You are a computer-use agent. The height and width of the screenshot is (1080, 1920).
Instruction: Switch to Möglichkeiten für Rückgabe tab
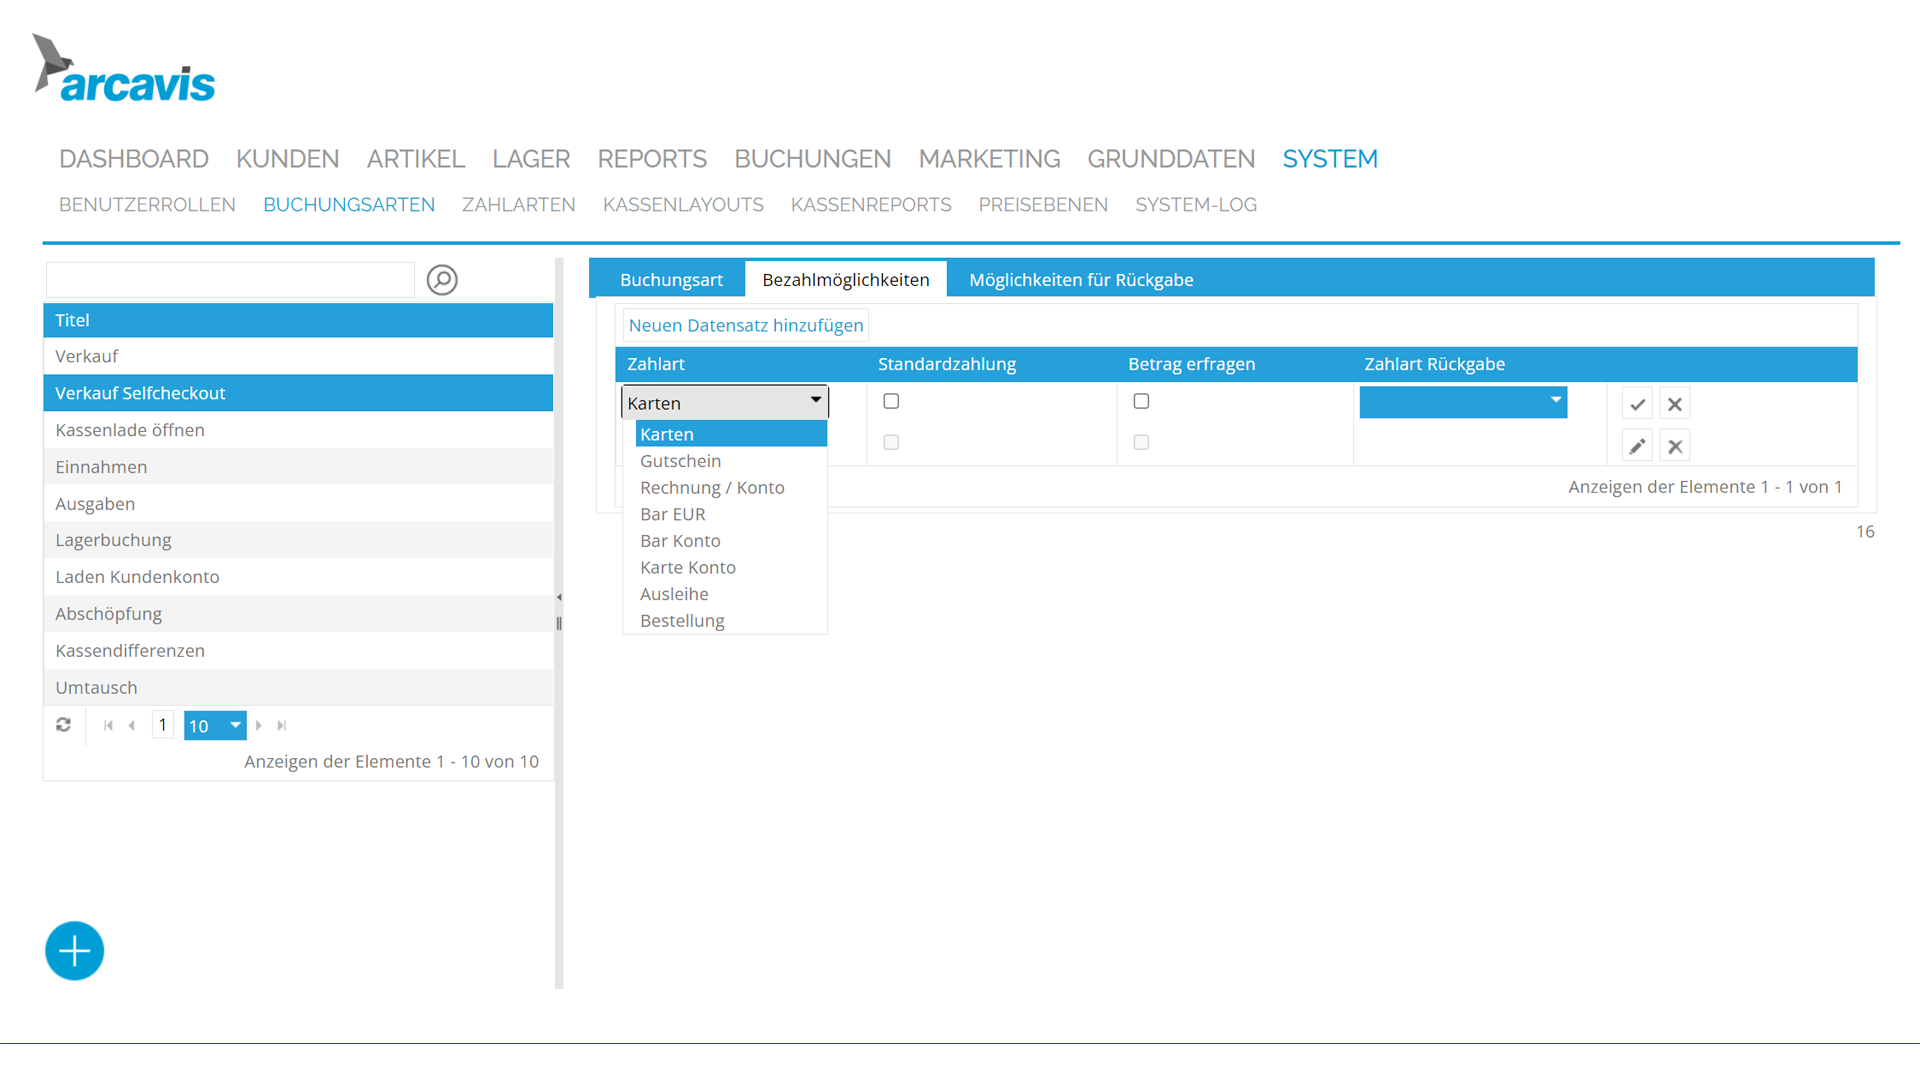[x=1080, y=280]
